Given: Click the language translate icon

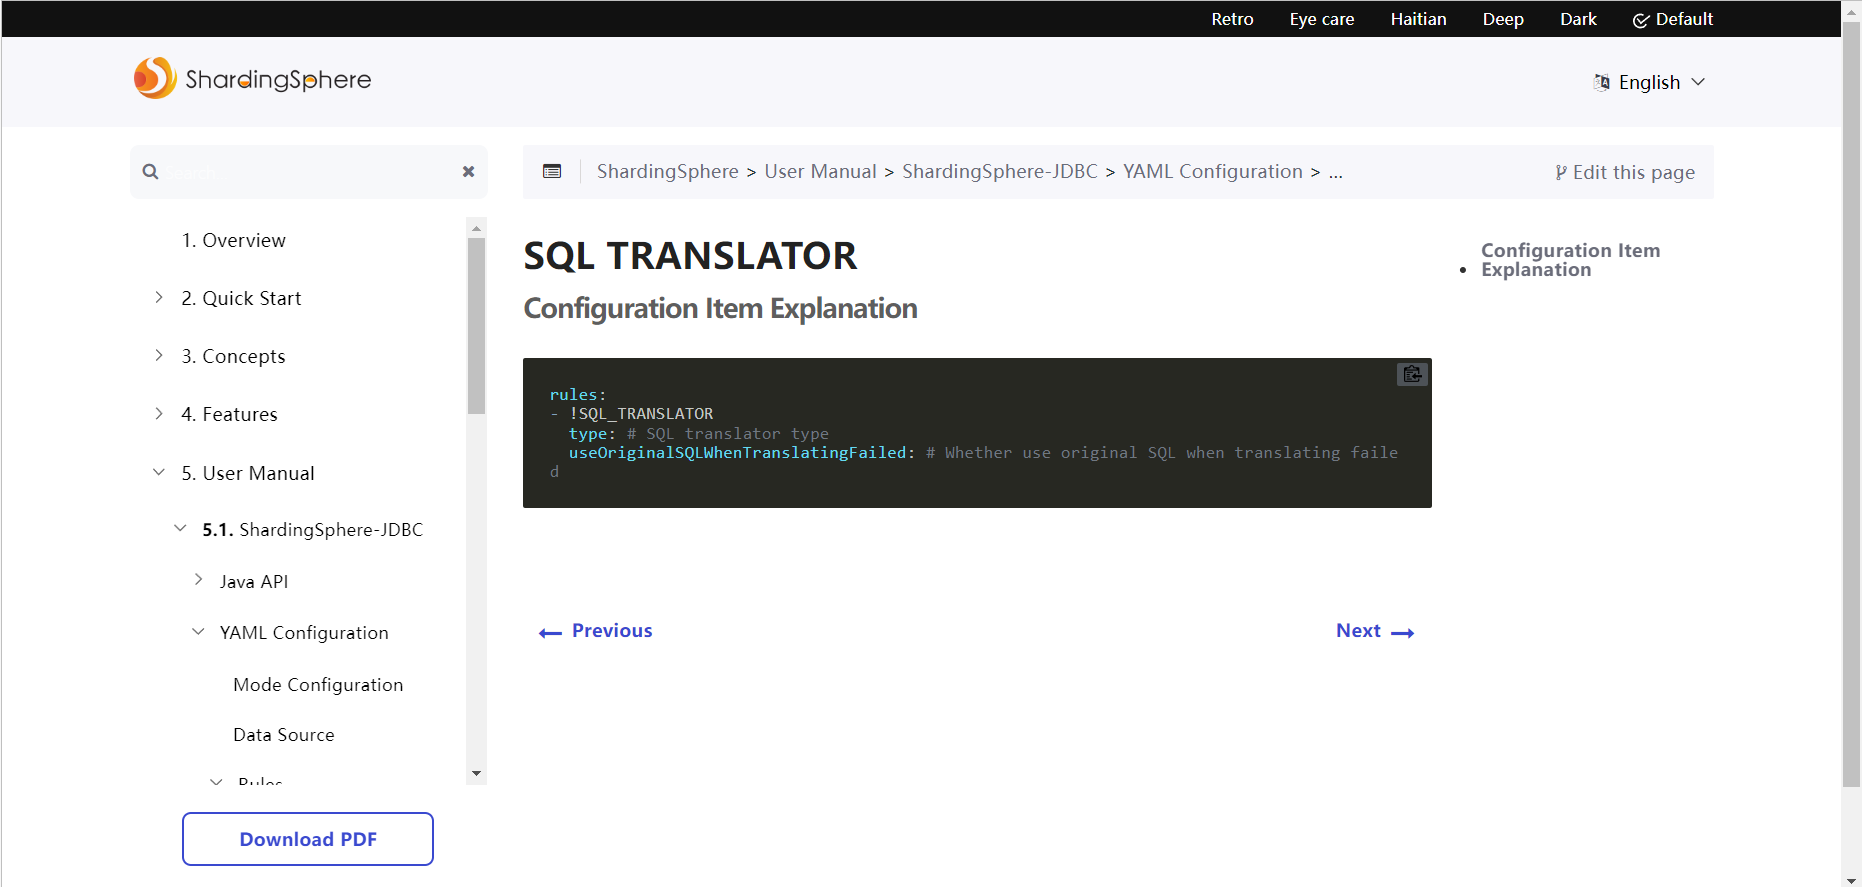Looking at the screenshot, I should (1602, 82).
